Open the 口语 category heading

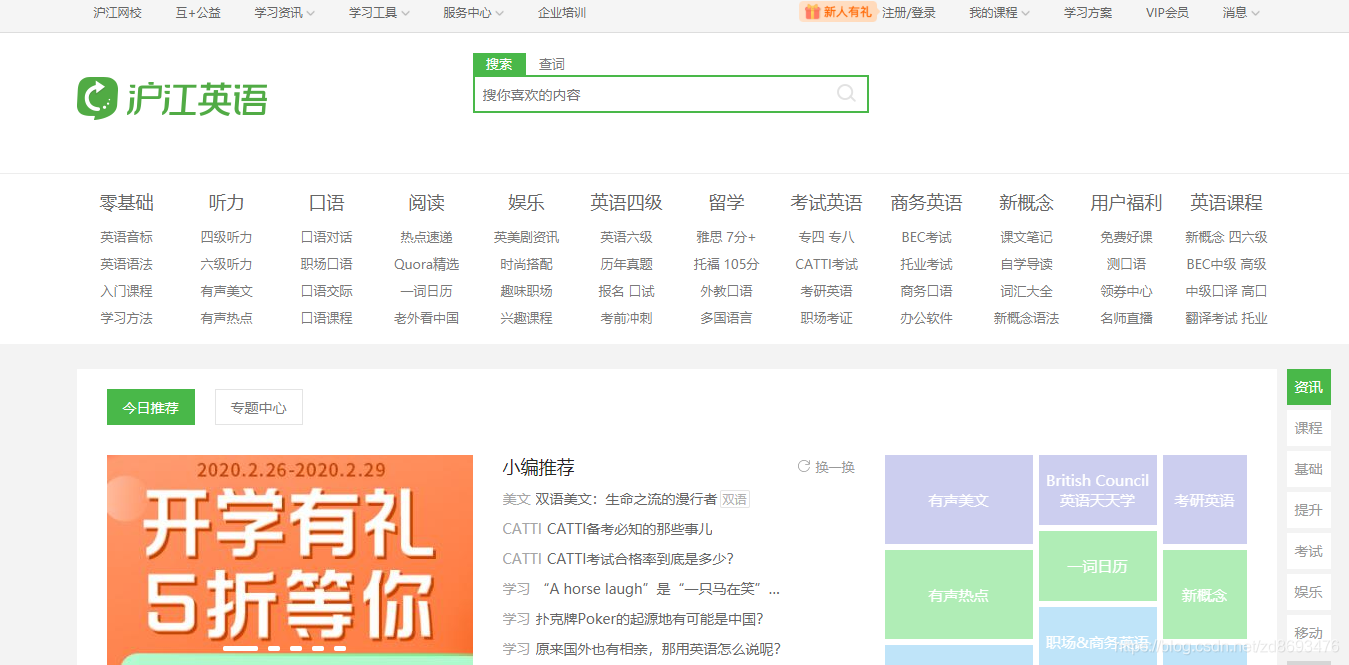(327, 203)
